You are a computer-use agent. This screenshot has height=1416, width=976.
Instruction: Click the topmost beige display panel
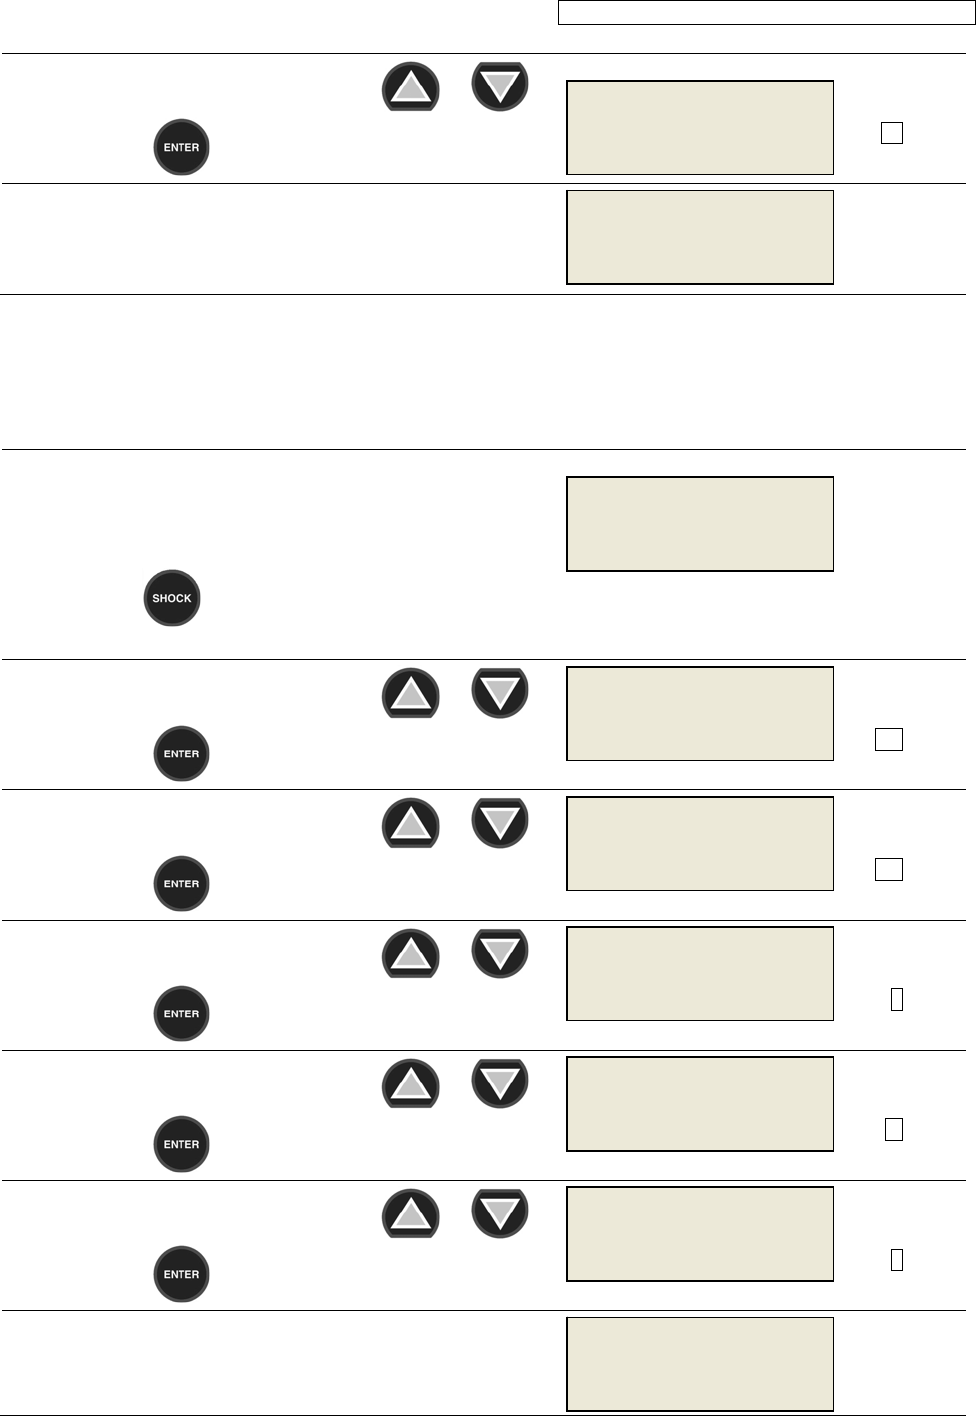click(x=700, y=128)
